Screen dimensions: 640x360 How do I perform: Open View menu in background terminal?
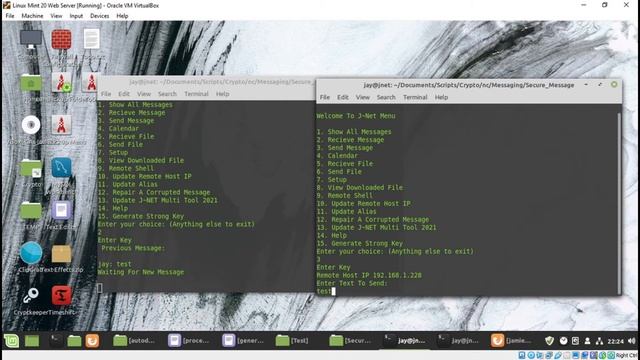pyautogui.click(x=144, y=94)
